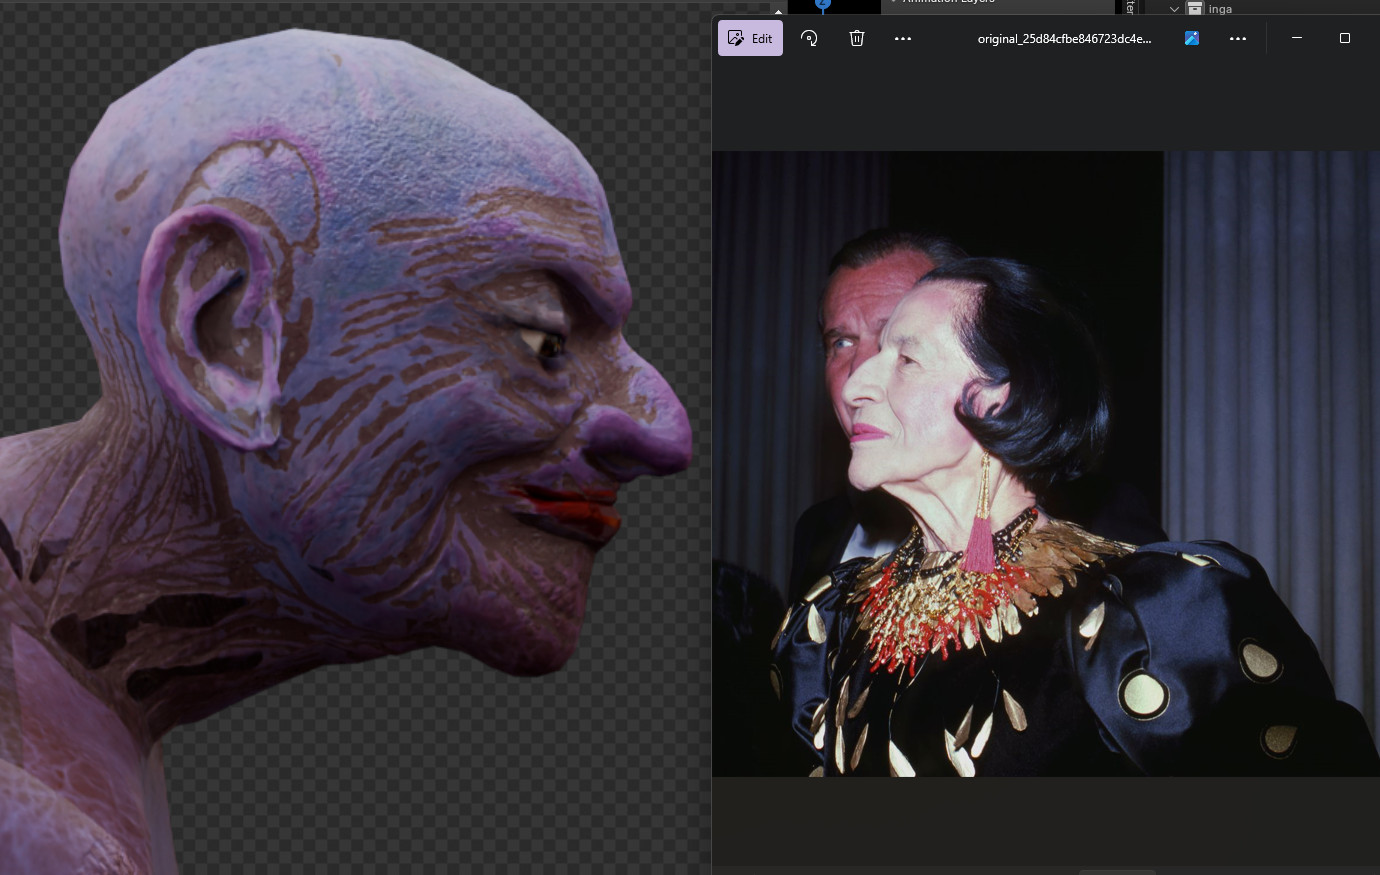Minimize the Photos window

[x=1297, y=38]
